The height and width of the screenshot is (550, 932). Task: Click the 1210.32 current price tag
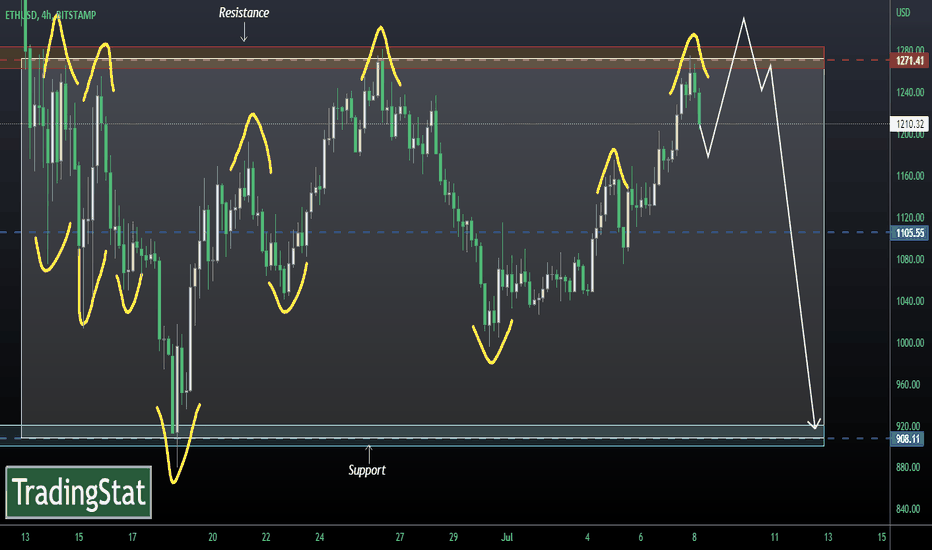point(909,124)
